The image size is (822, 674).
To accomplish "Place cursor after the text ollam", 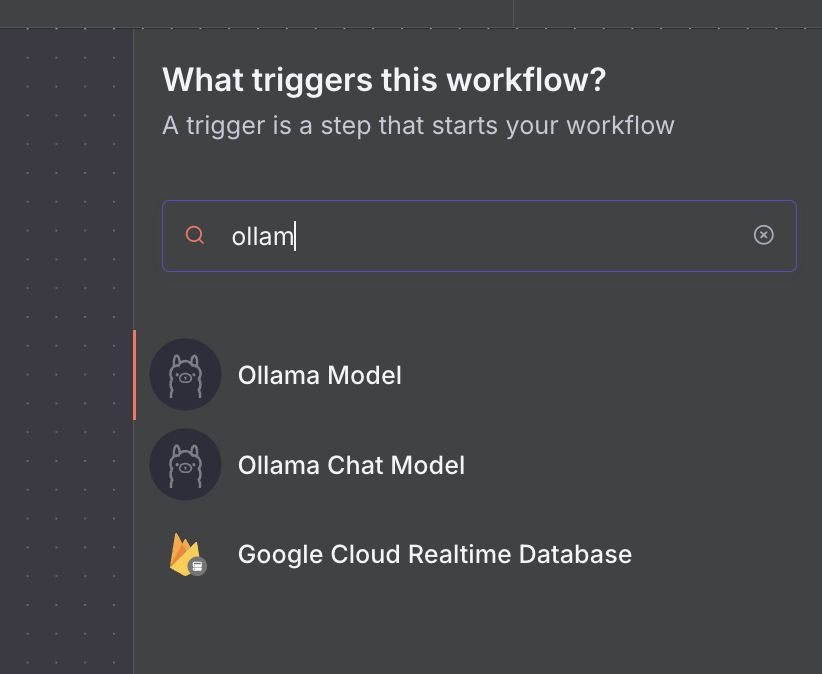I will tap(297, 235).
